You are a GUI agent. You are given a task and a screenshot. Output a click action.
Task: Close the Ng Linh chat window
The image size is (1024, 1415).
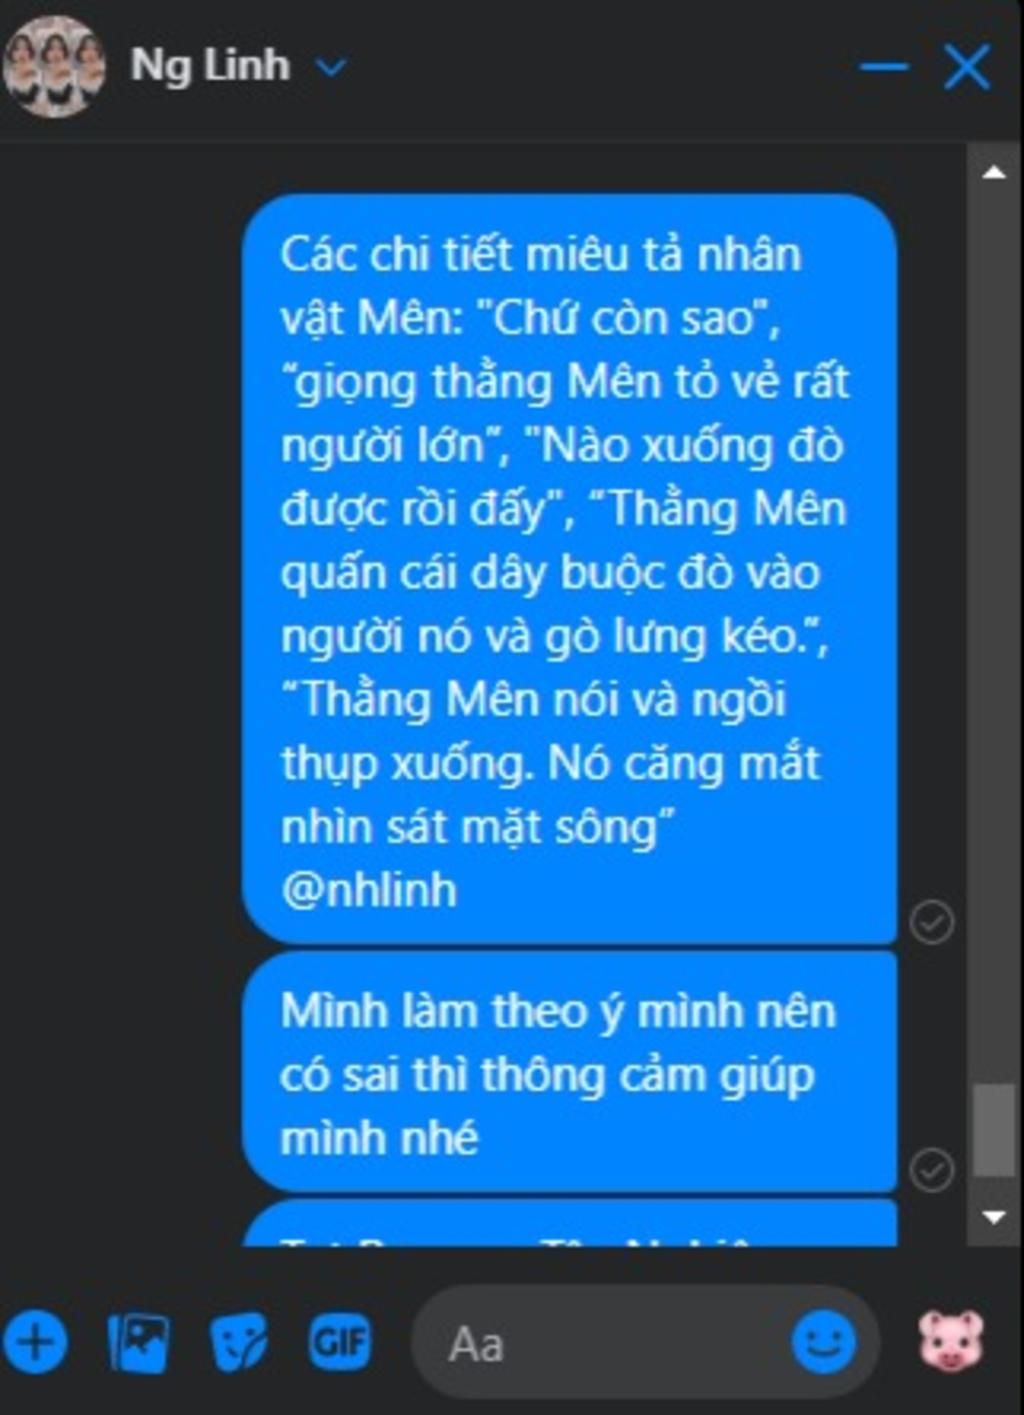(x=967, y=67)
